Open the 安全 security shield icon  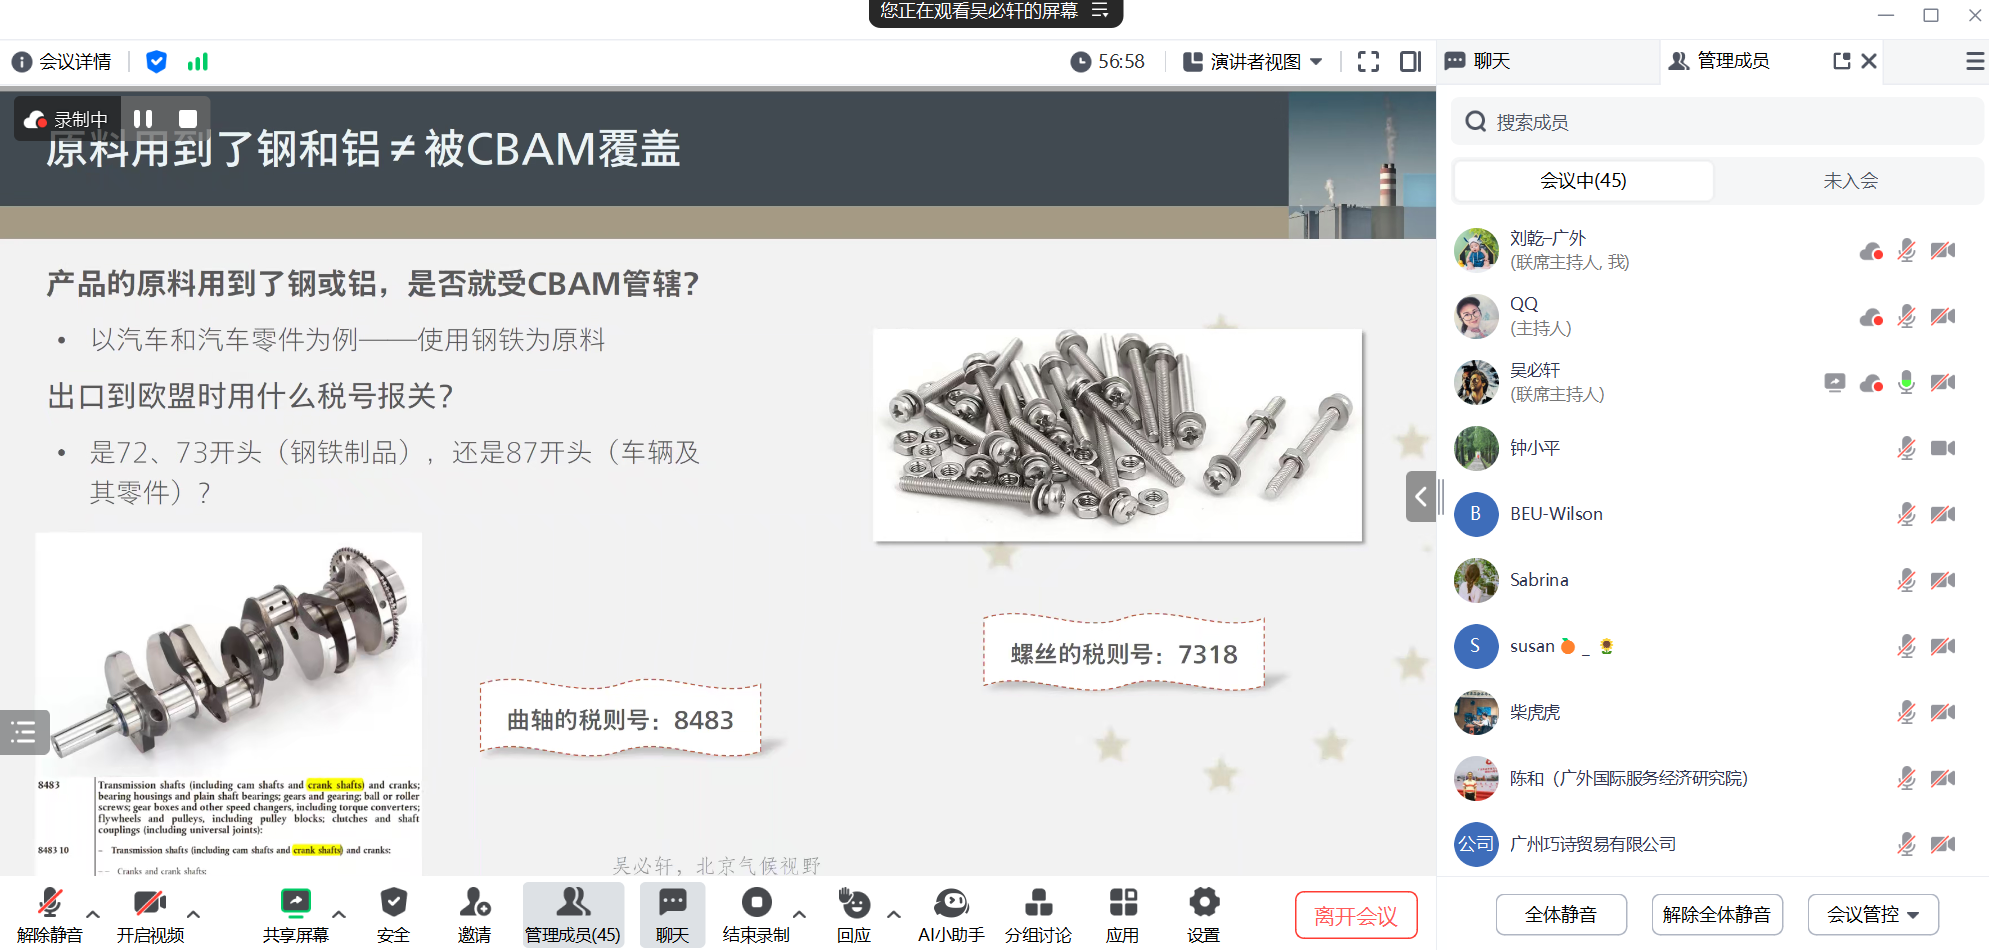393,905
